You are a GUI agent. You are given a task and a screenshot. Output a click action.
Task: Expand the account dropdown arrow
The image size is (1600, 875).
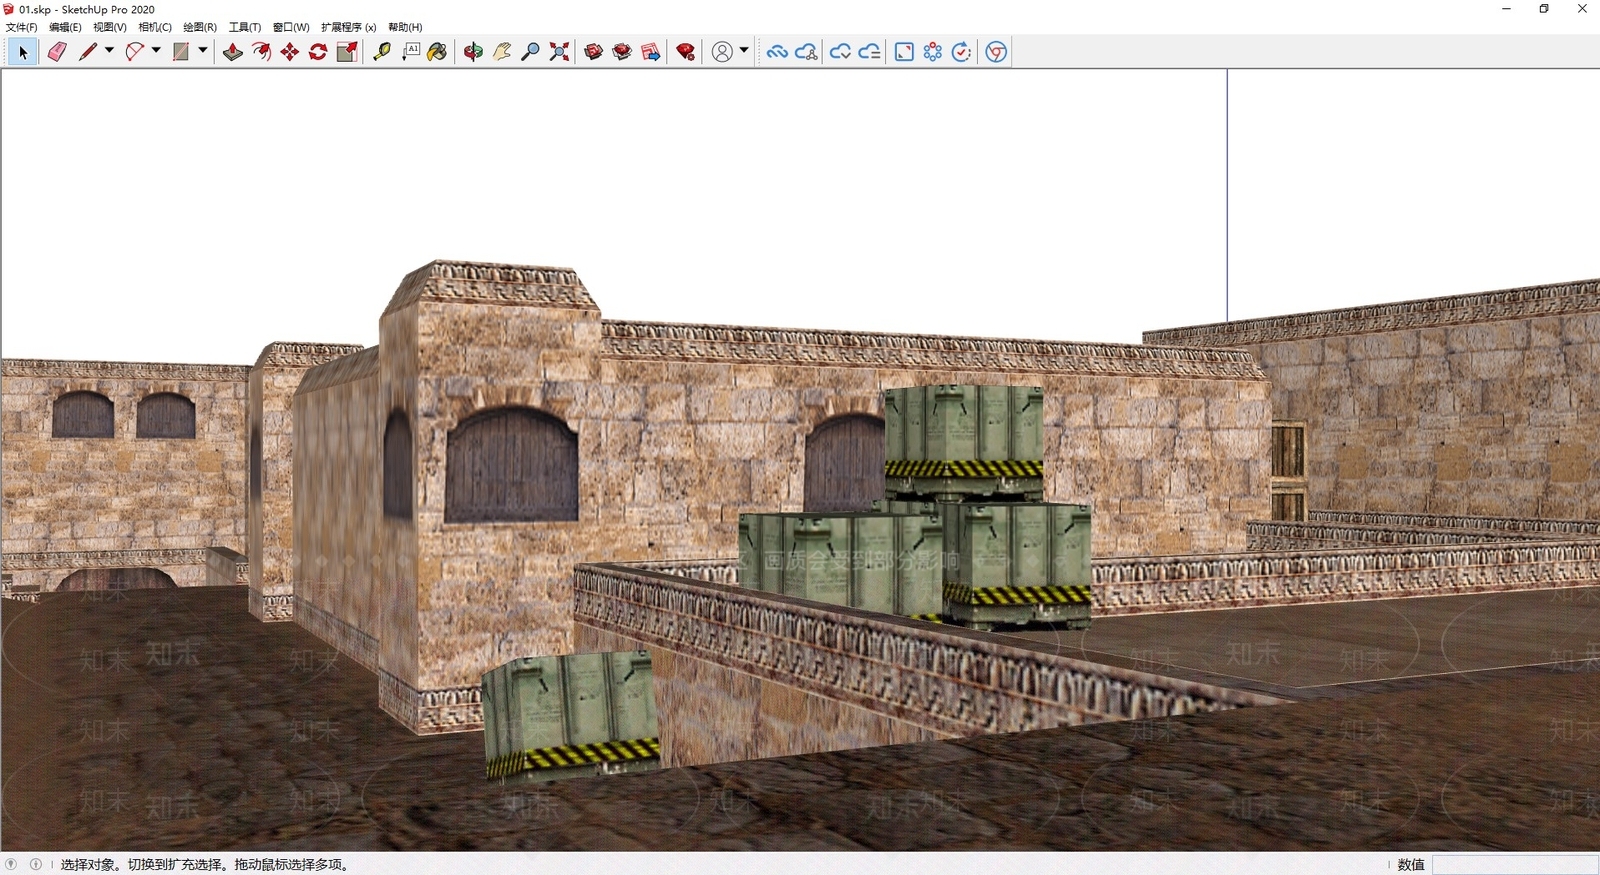coord(744,51)
